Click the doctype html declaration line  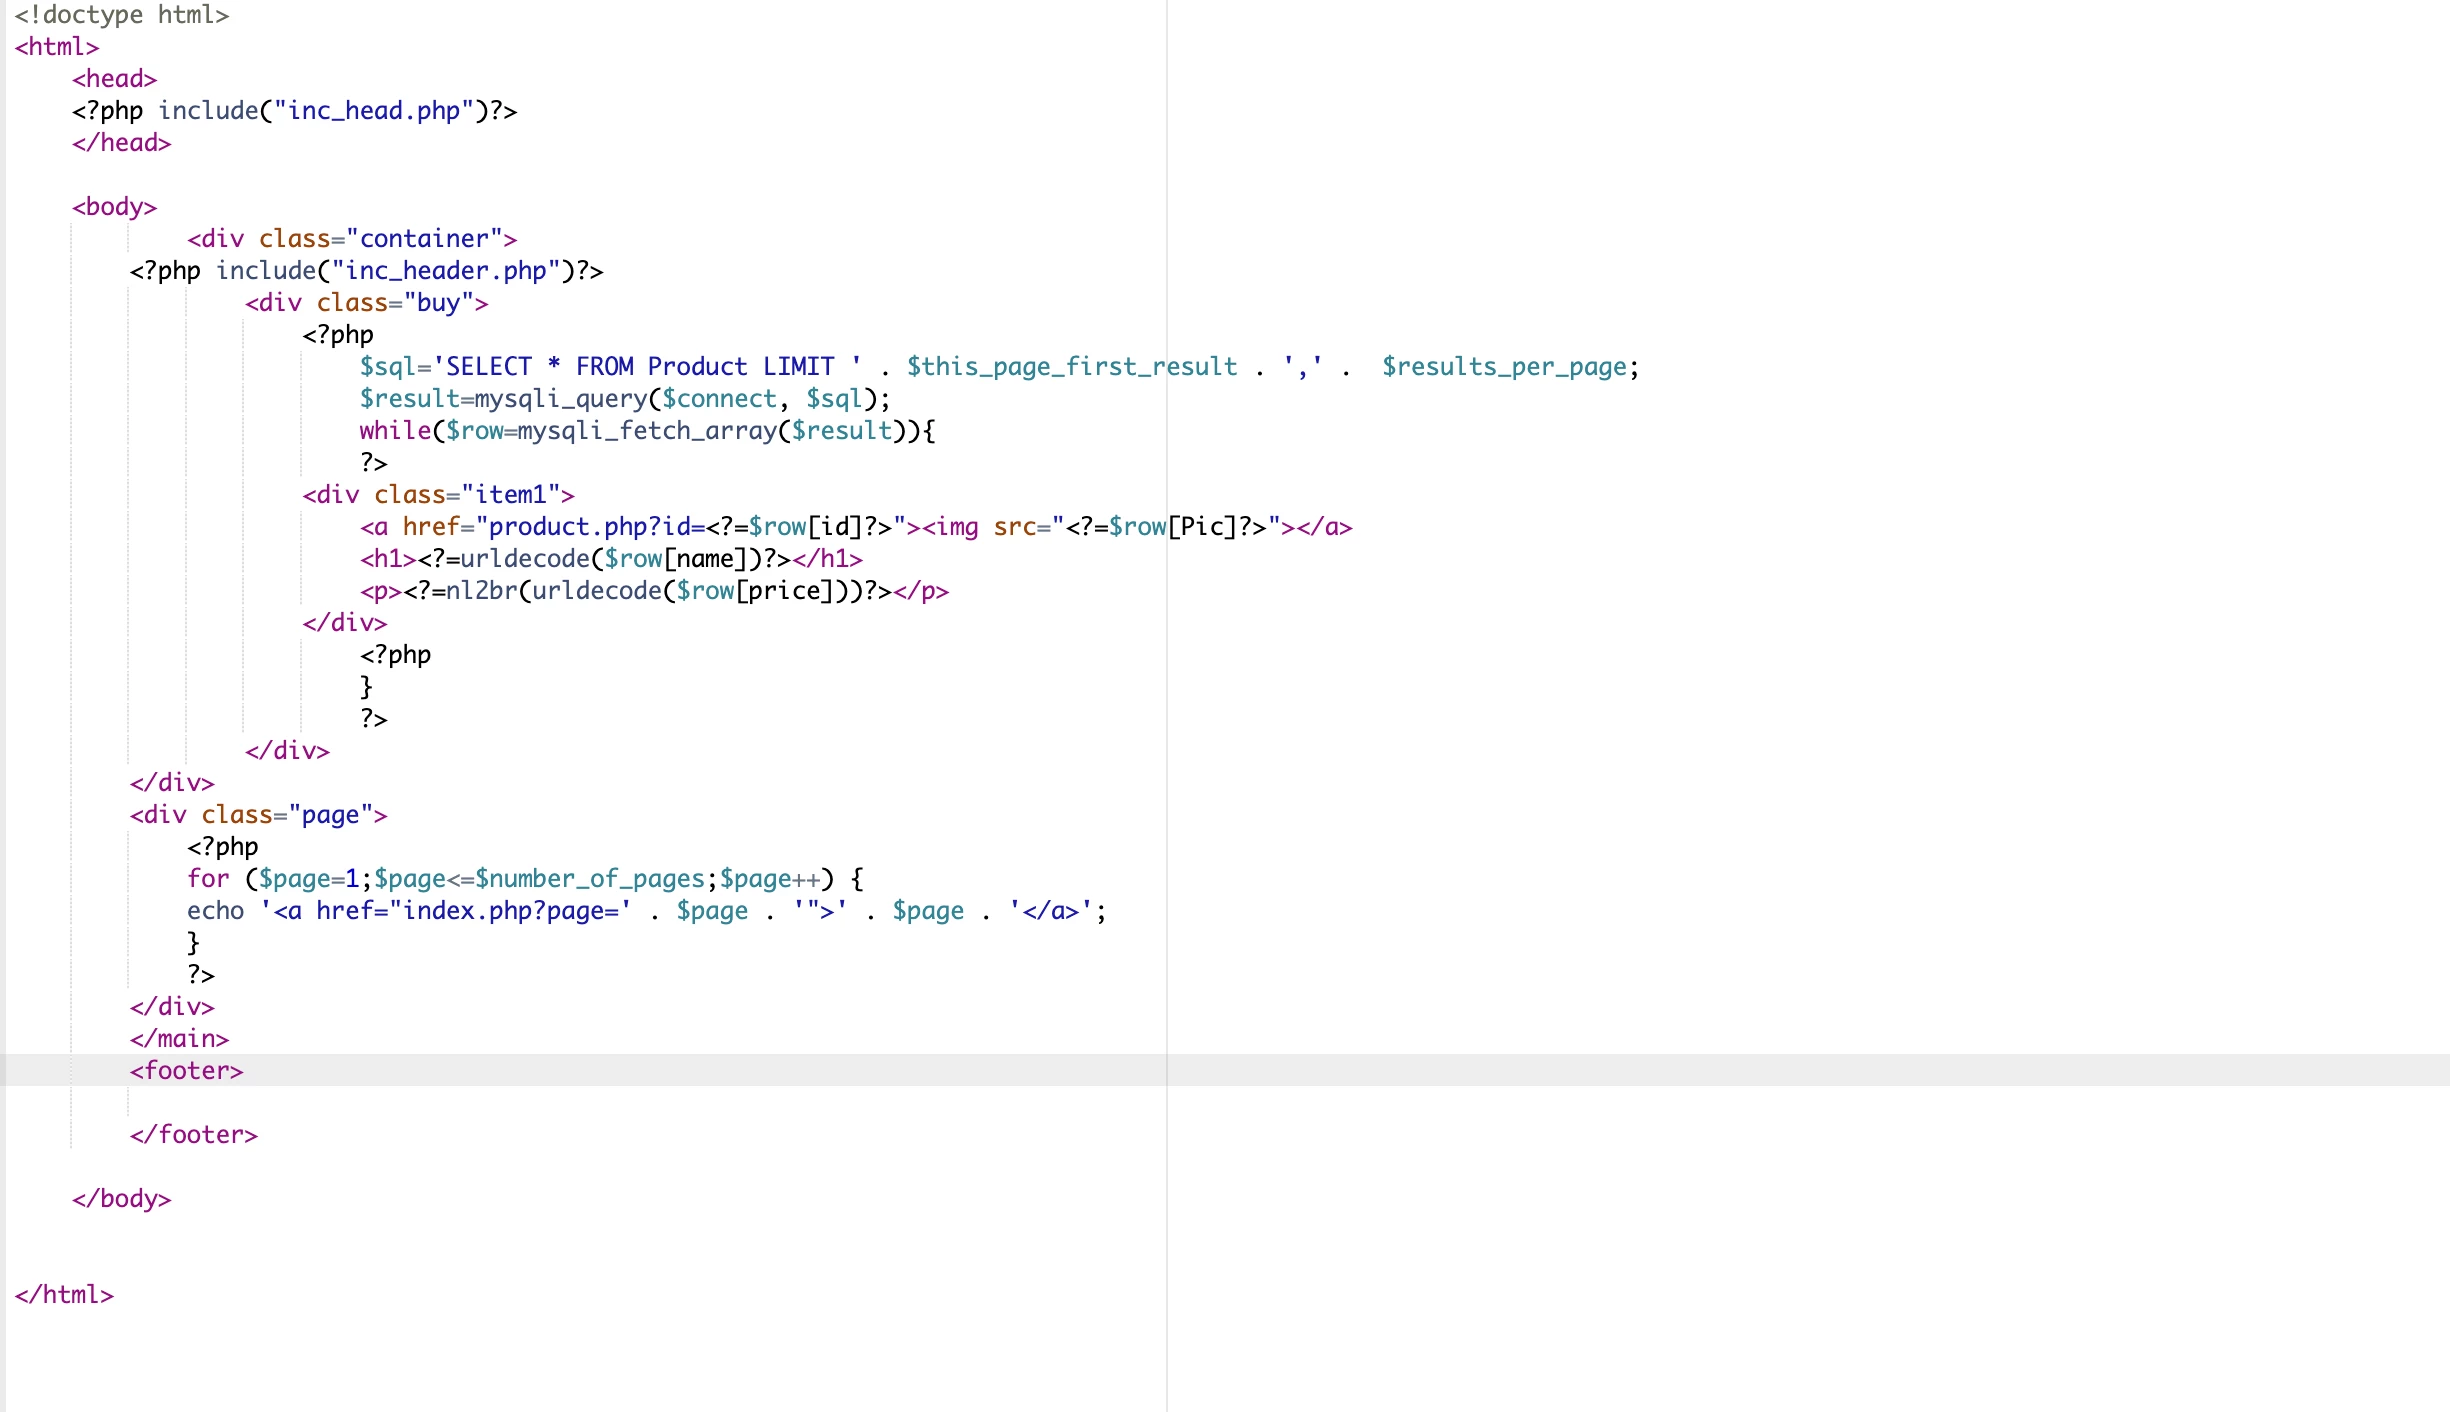[121, 15]
